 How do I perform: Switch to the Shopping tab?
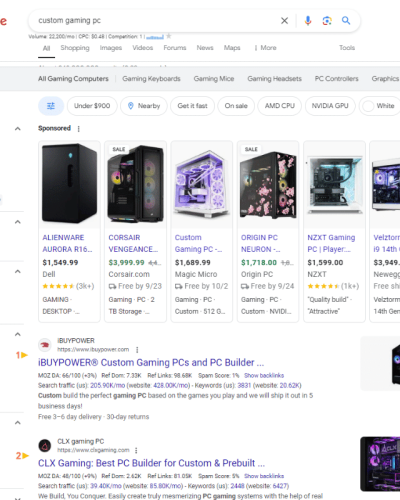click(75, 48)
